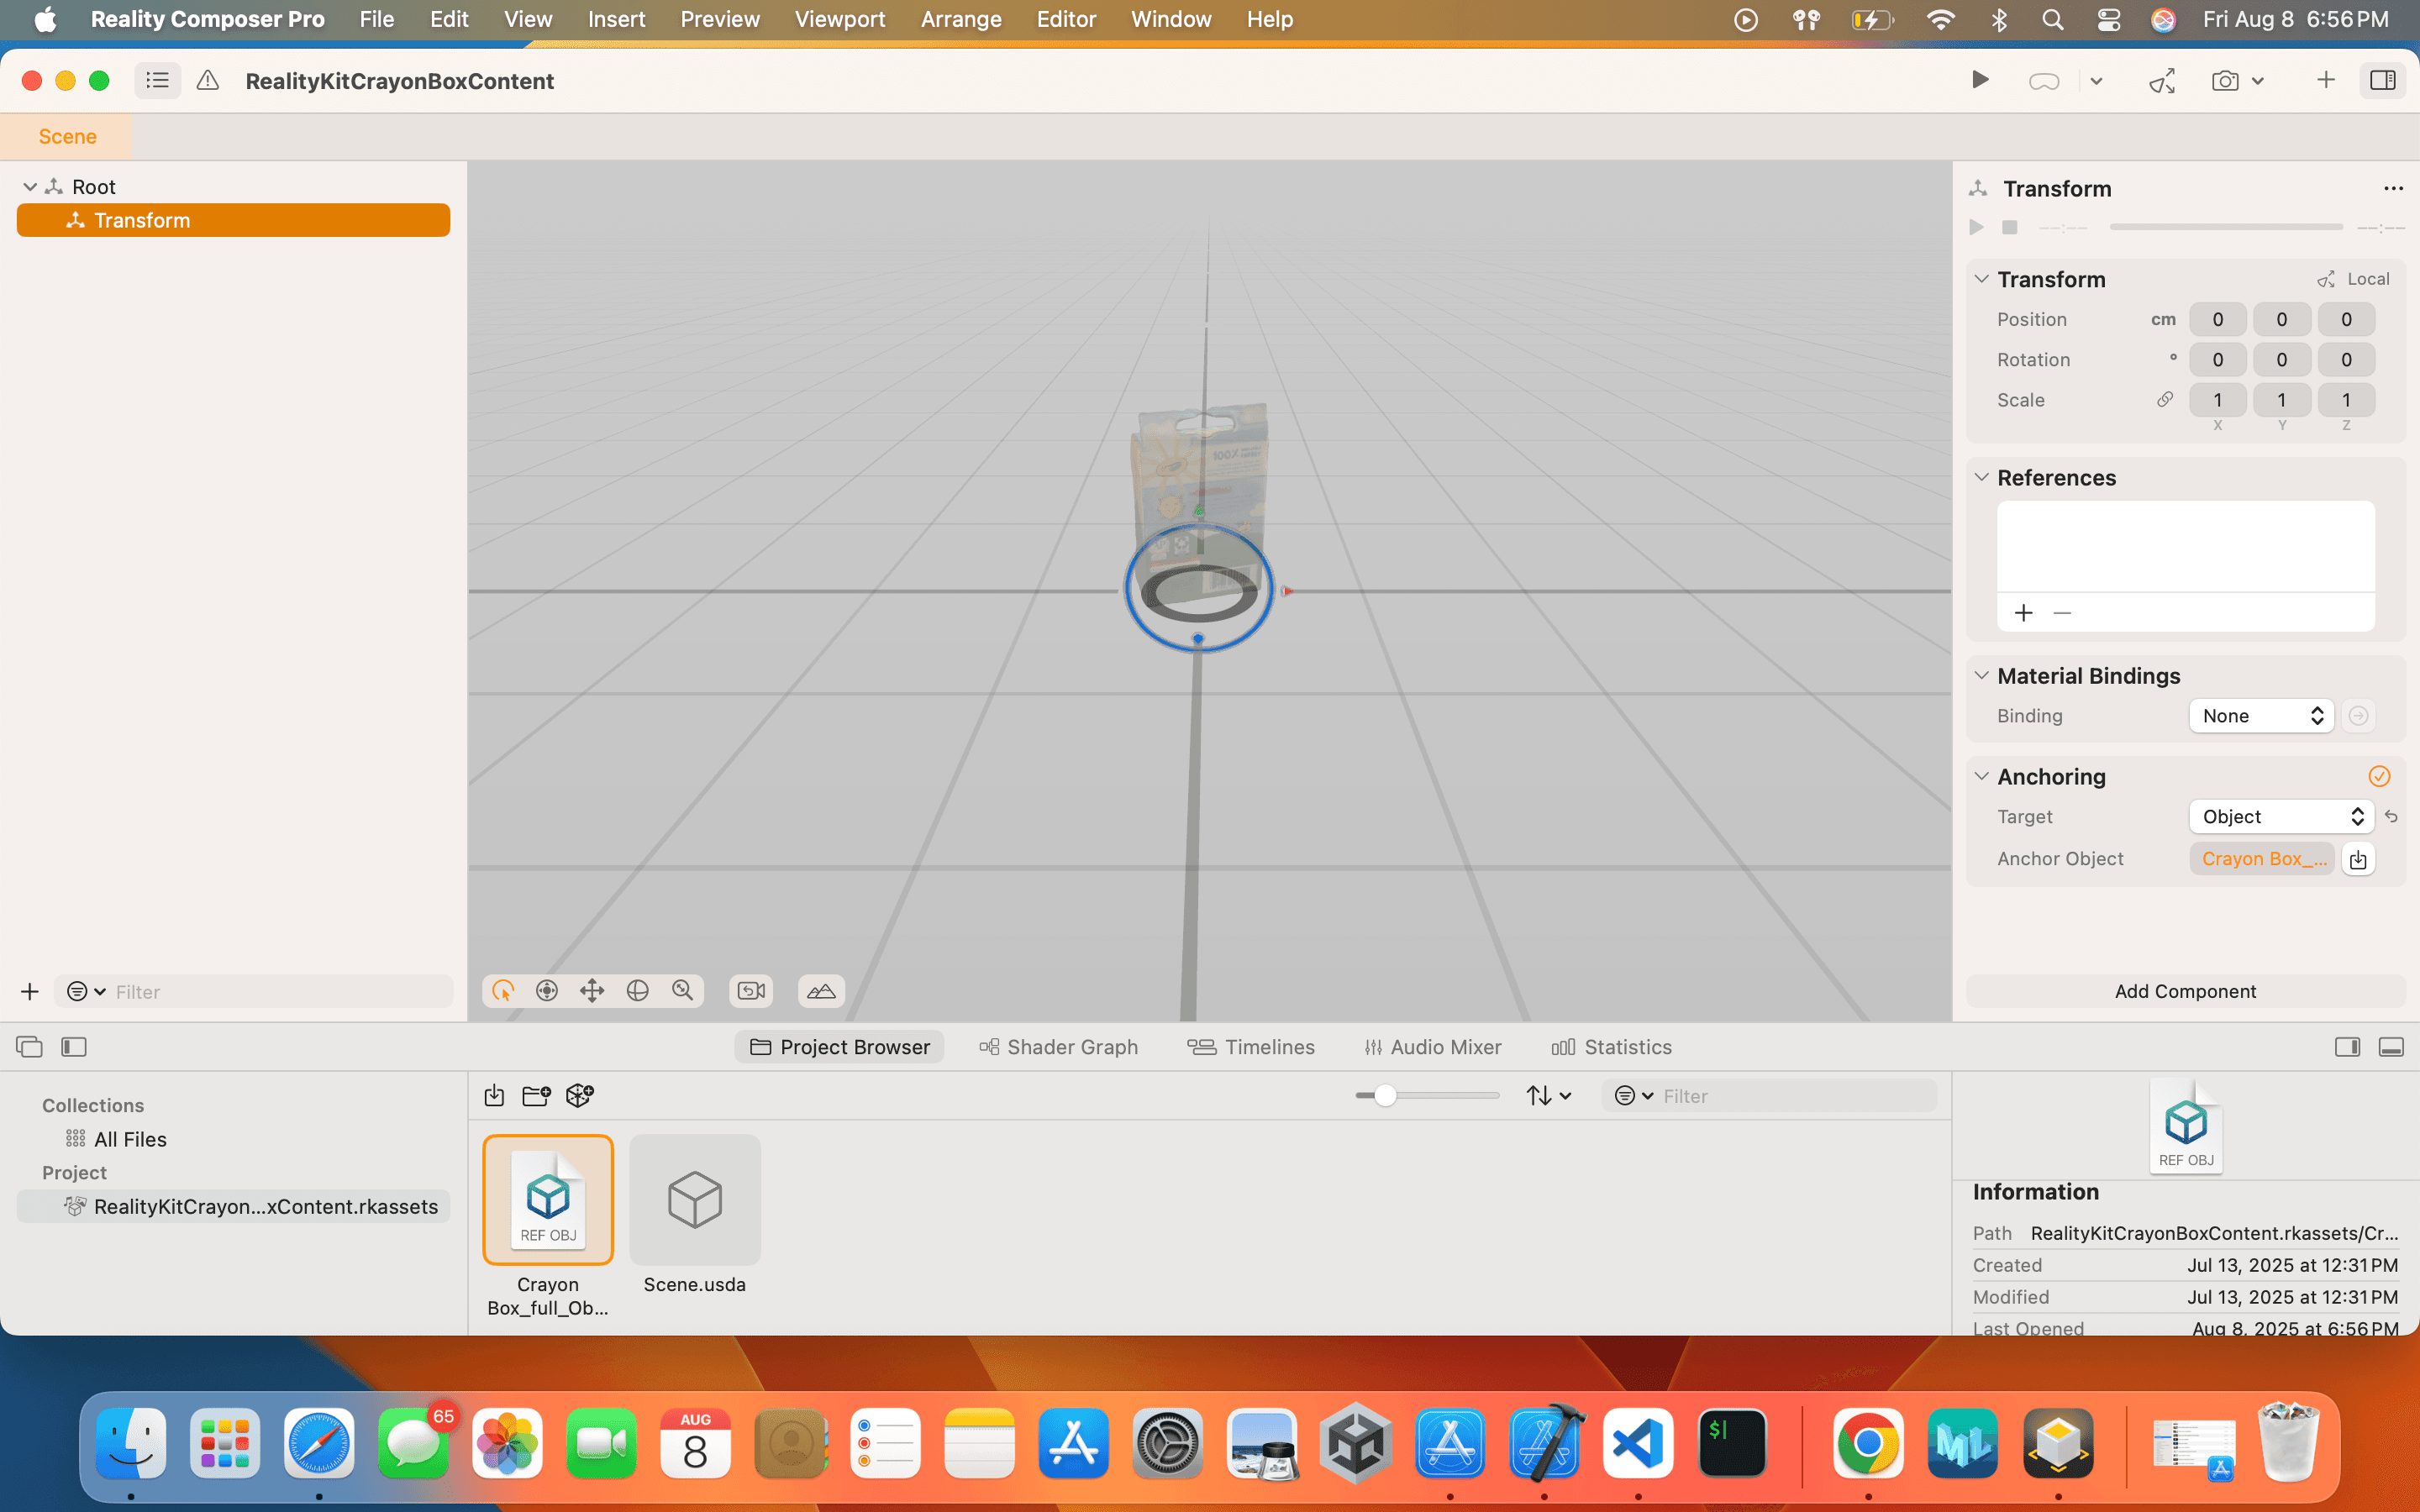The height and width of the screenshot is (1512, 2420).
Task: Click the camera capture toolbar icon
Action: [2224, 81]
